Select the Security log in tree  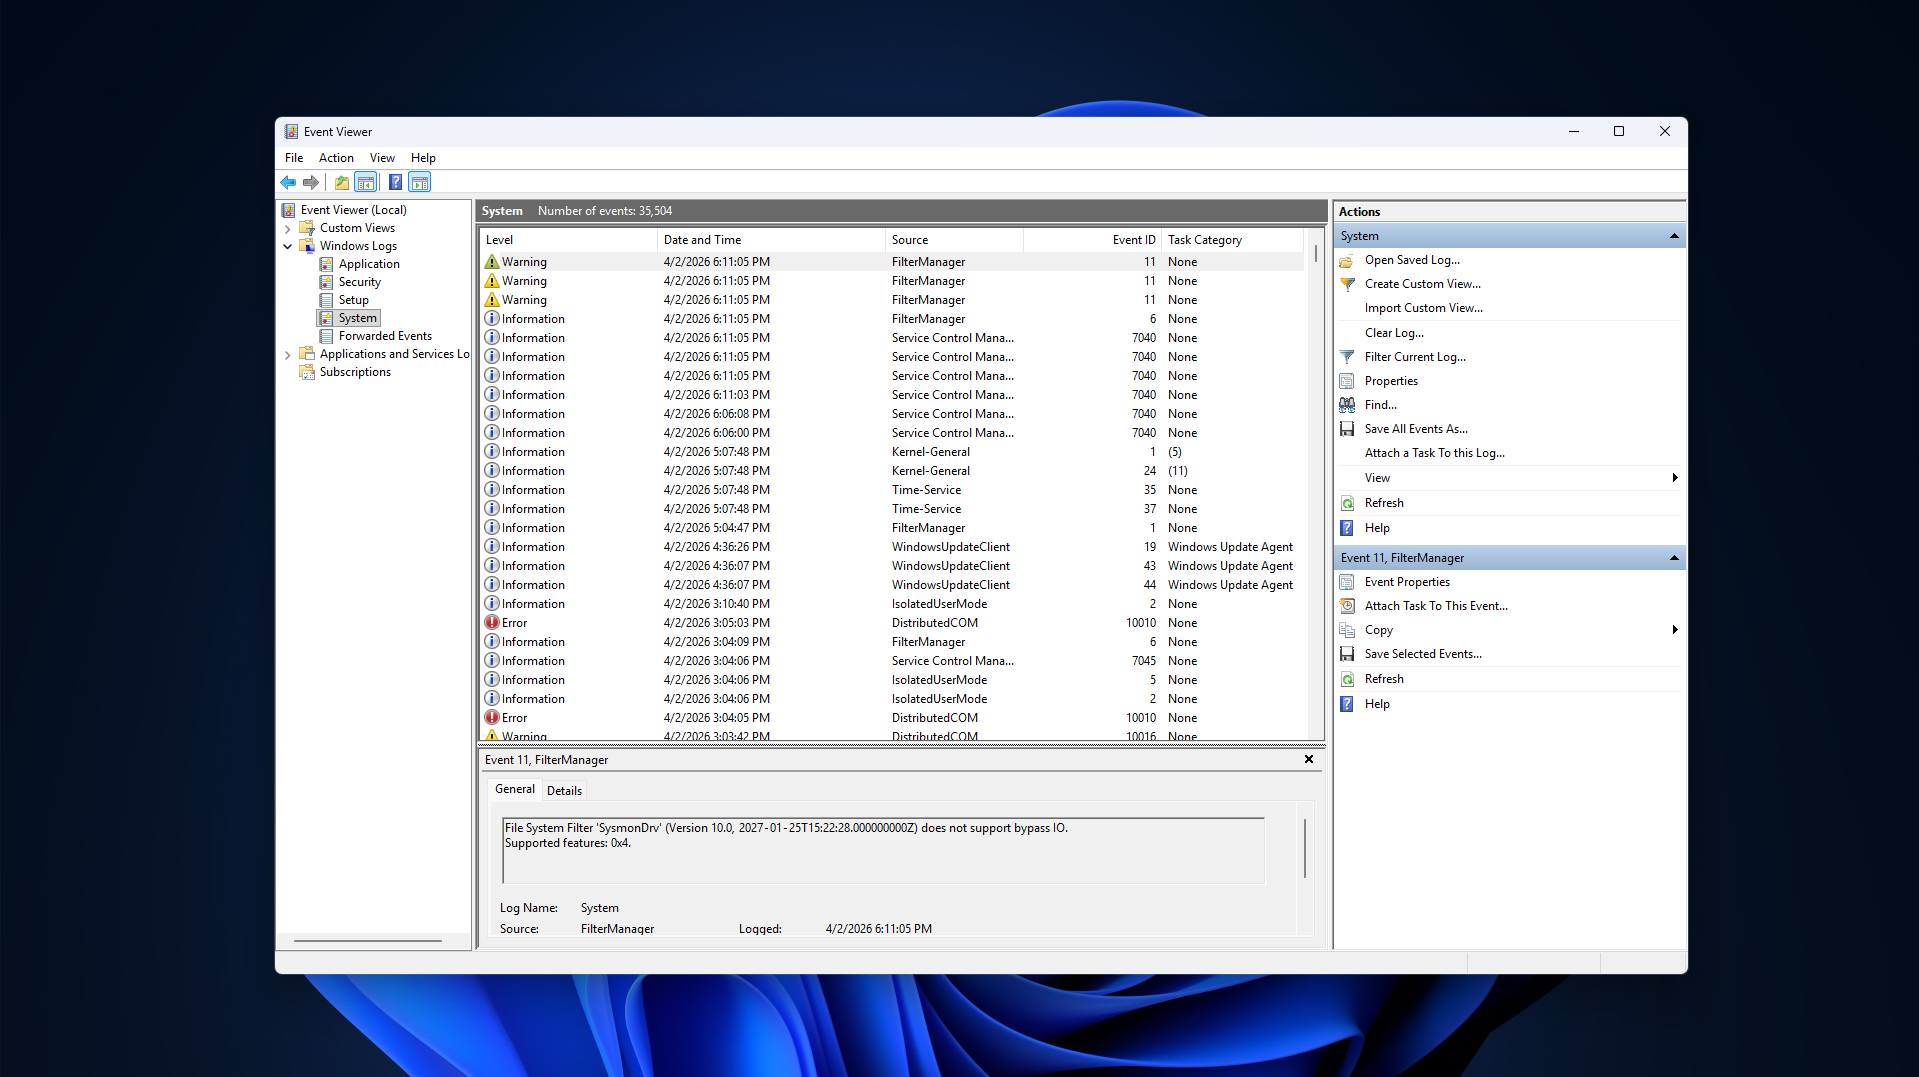click(x=359, y=282)
